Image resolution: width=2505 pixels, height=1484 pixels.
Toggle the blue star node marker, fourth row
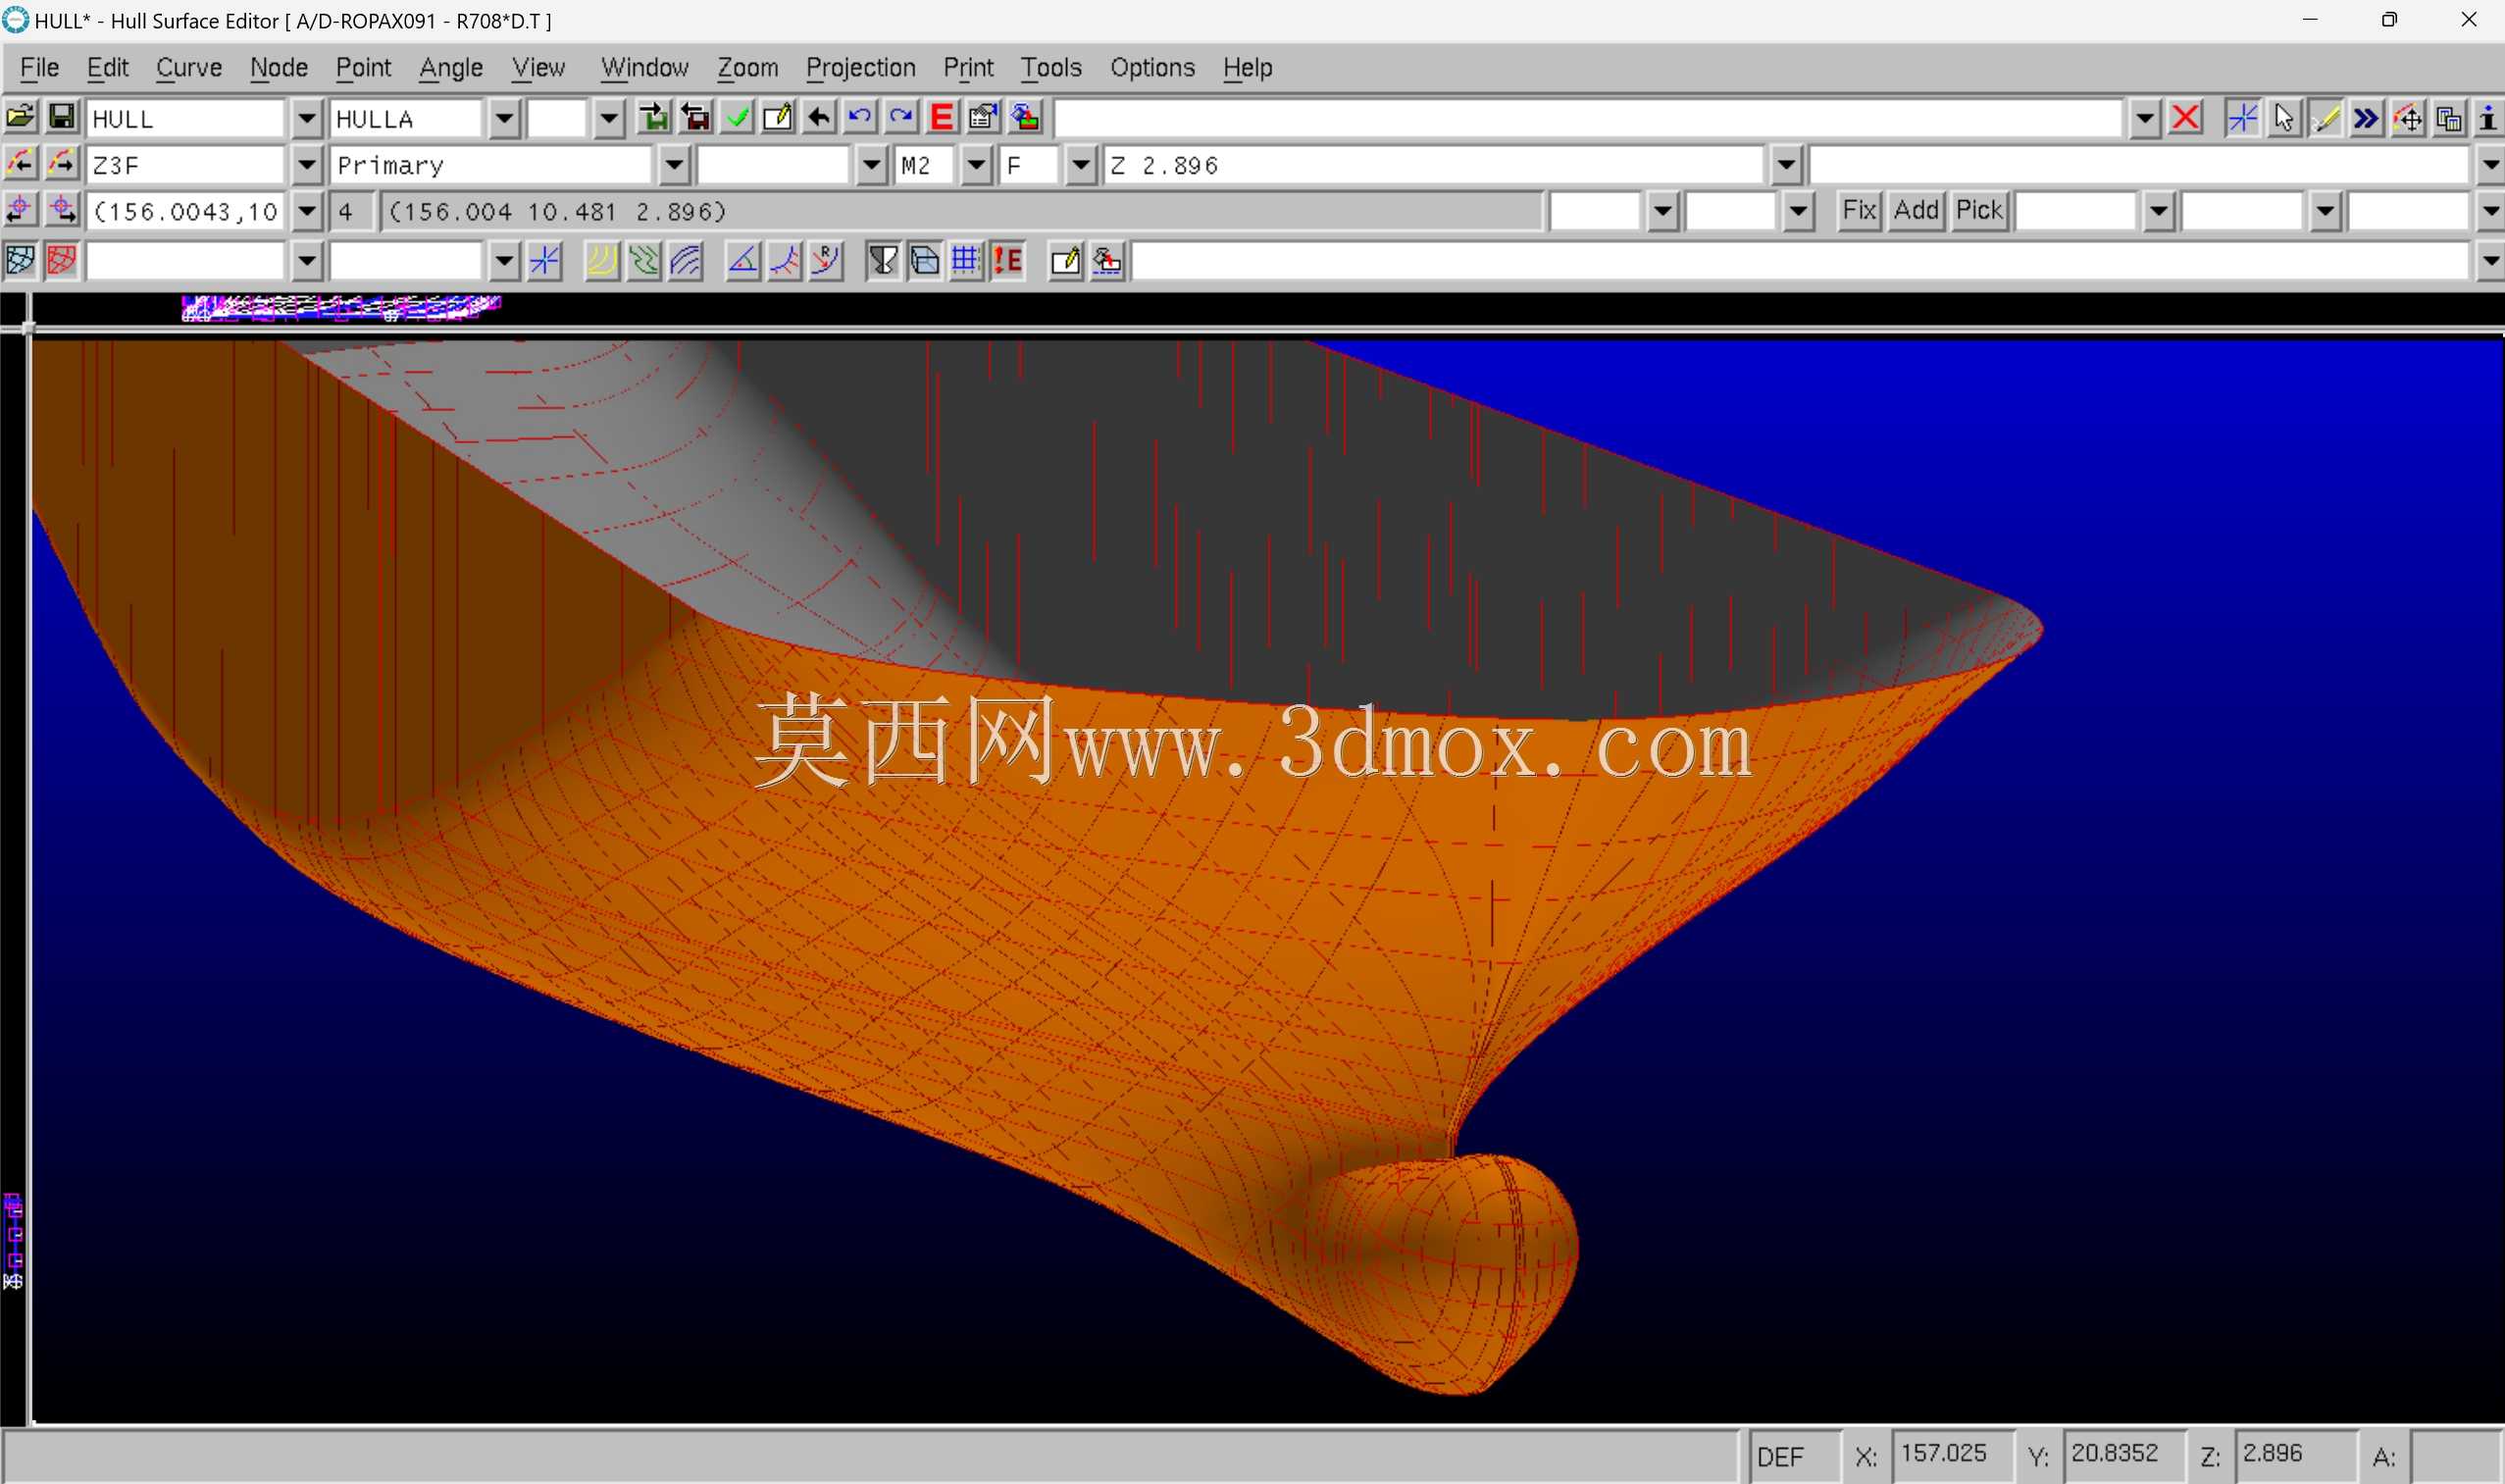pos(545,261)
